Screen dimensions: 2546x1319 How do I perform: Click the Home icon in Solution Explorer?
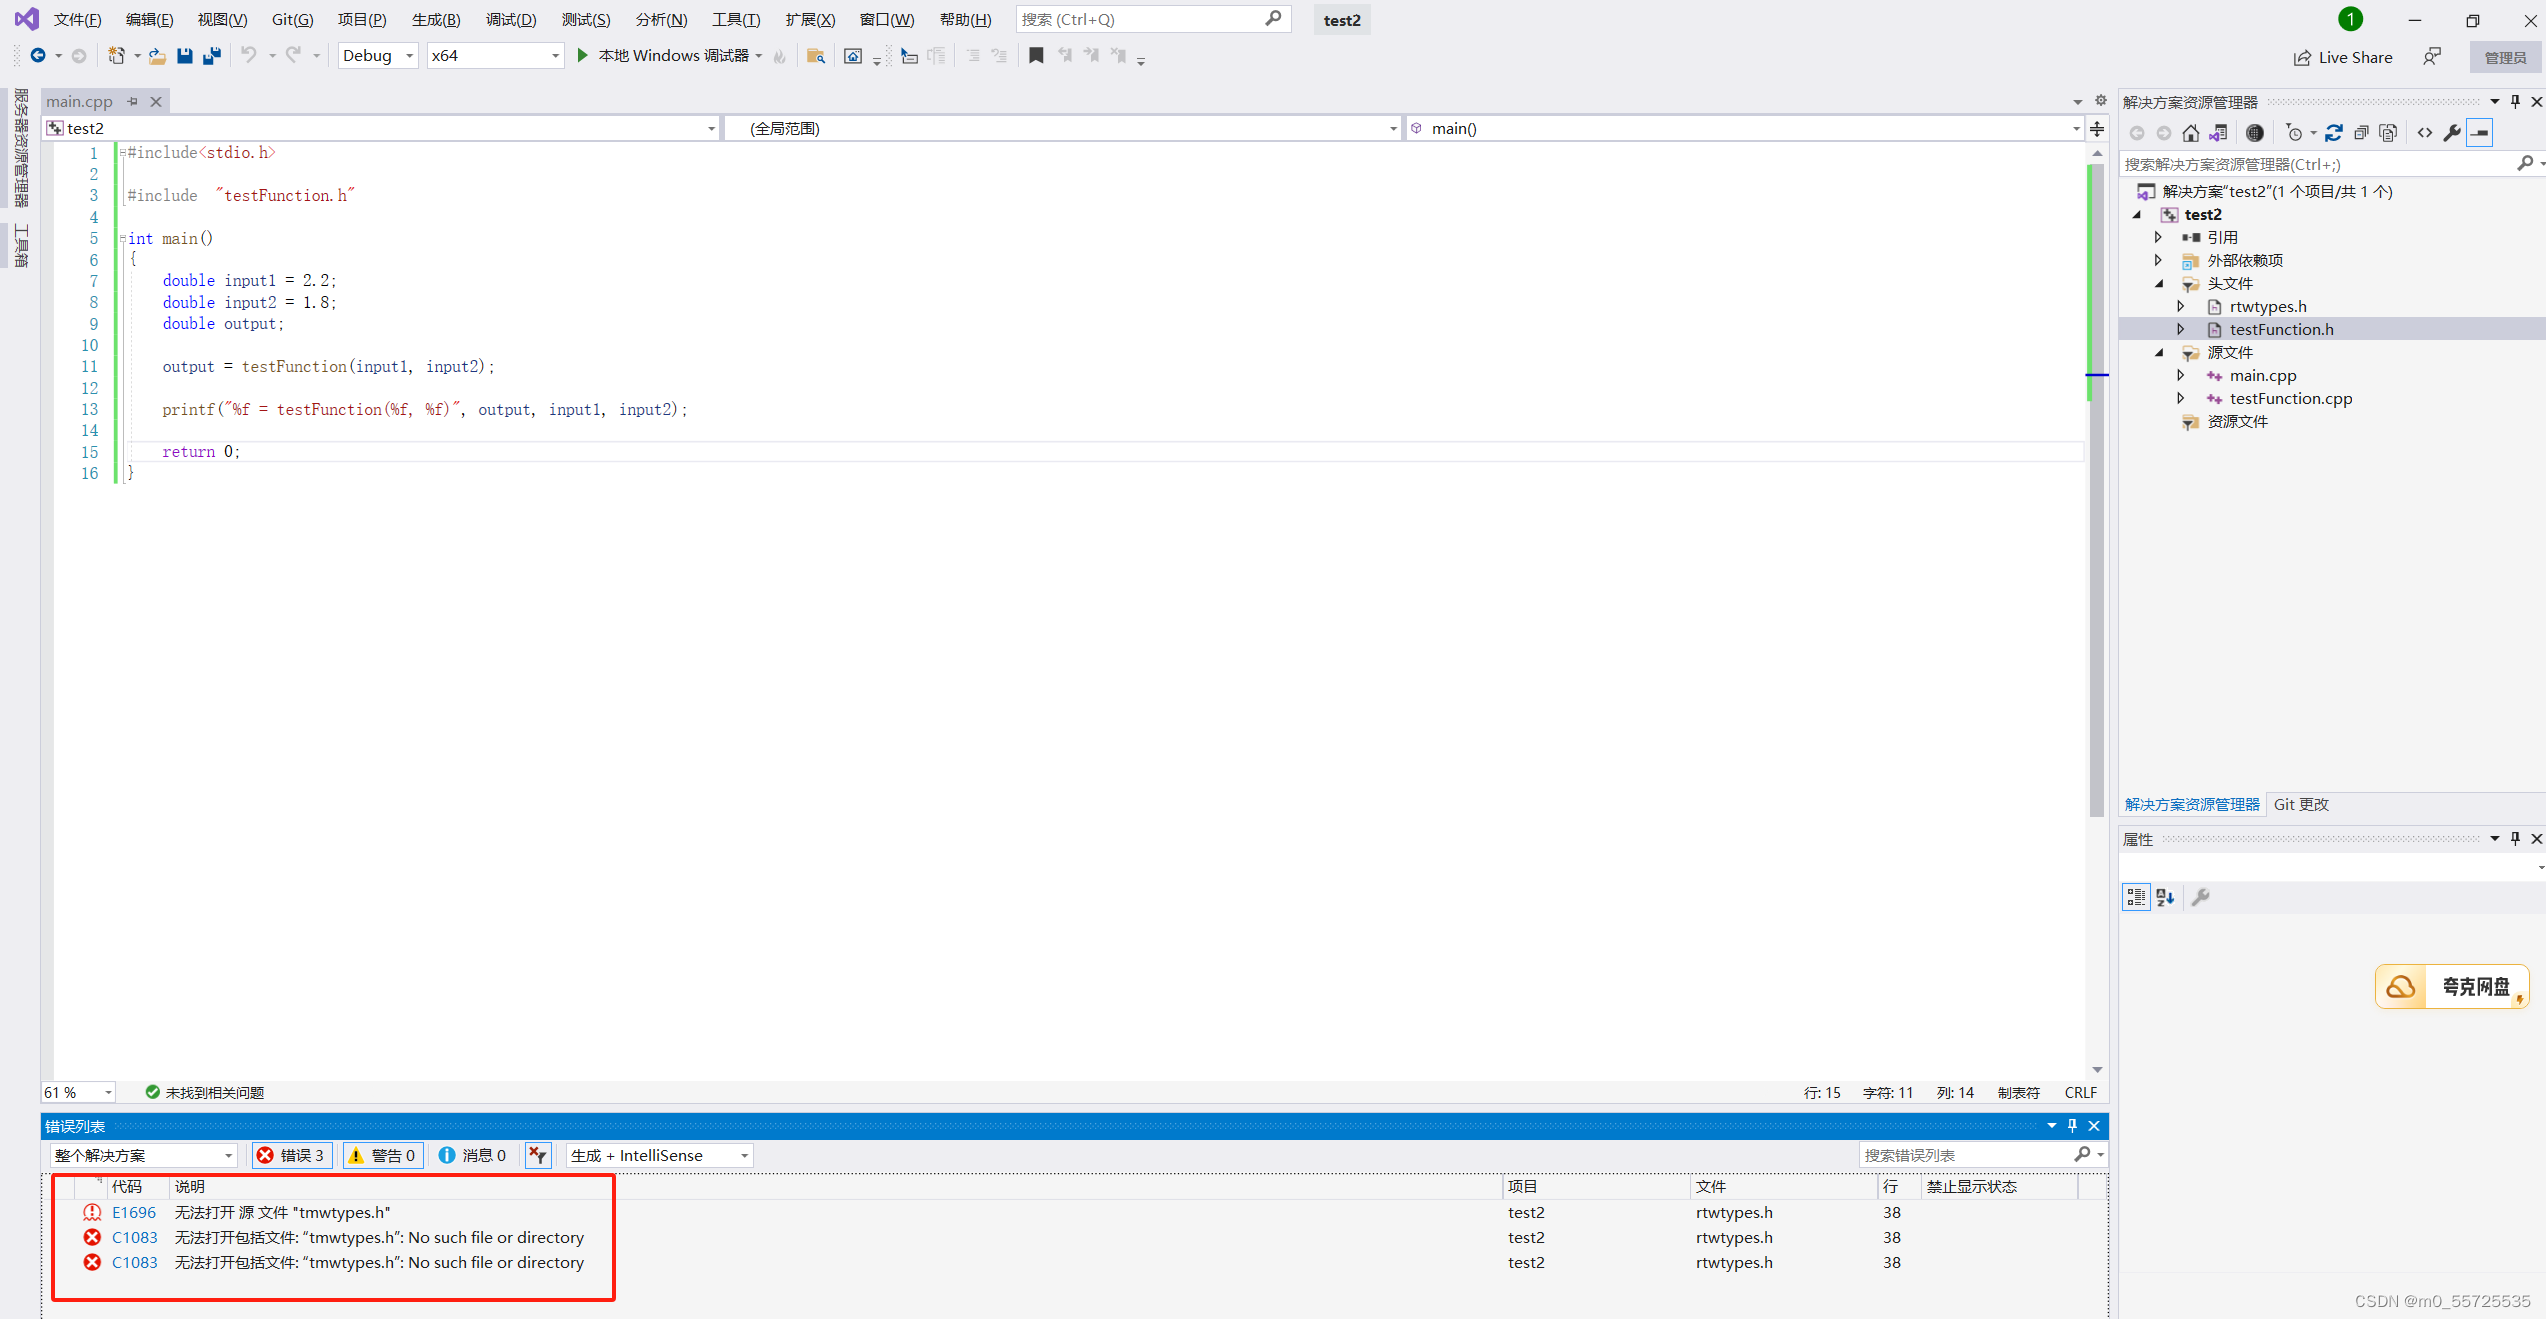click(x=2190, y=133)
